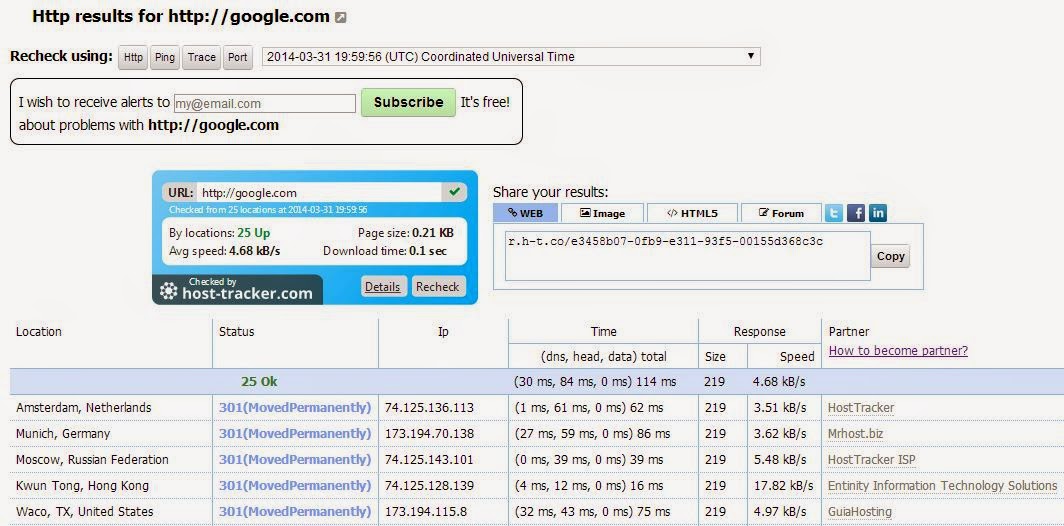The width and height of the screenshot is (1064, 526).
Task: Select the '25 Up' locations value
Action: tap(254, 233)
